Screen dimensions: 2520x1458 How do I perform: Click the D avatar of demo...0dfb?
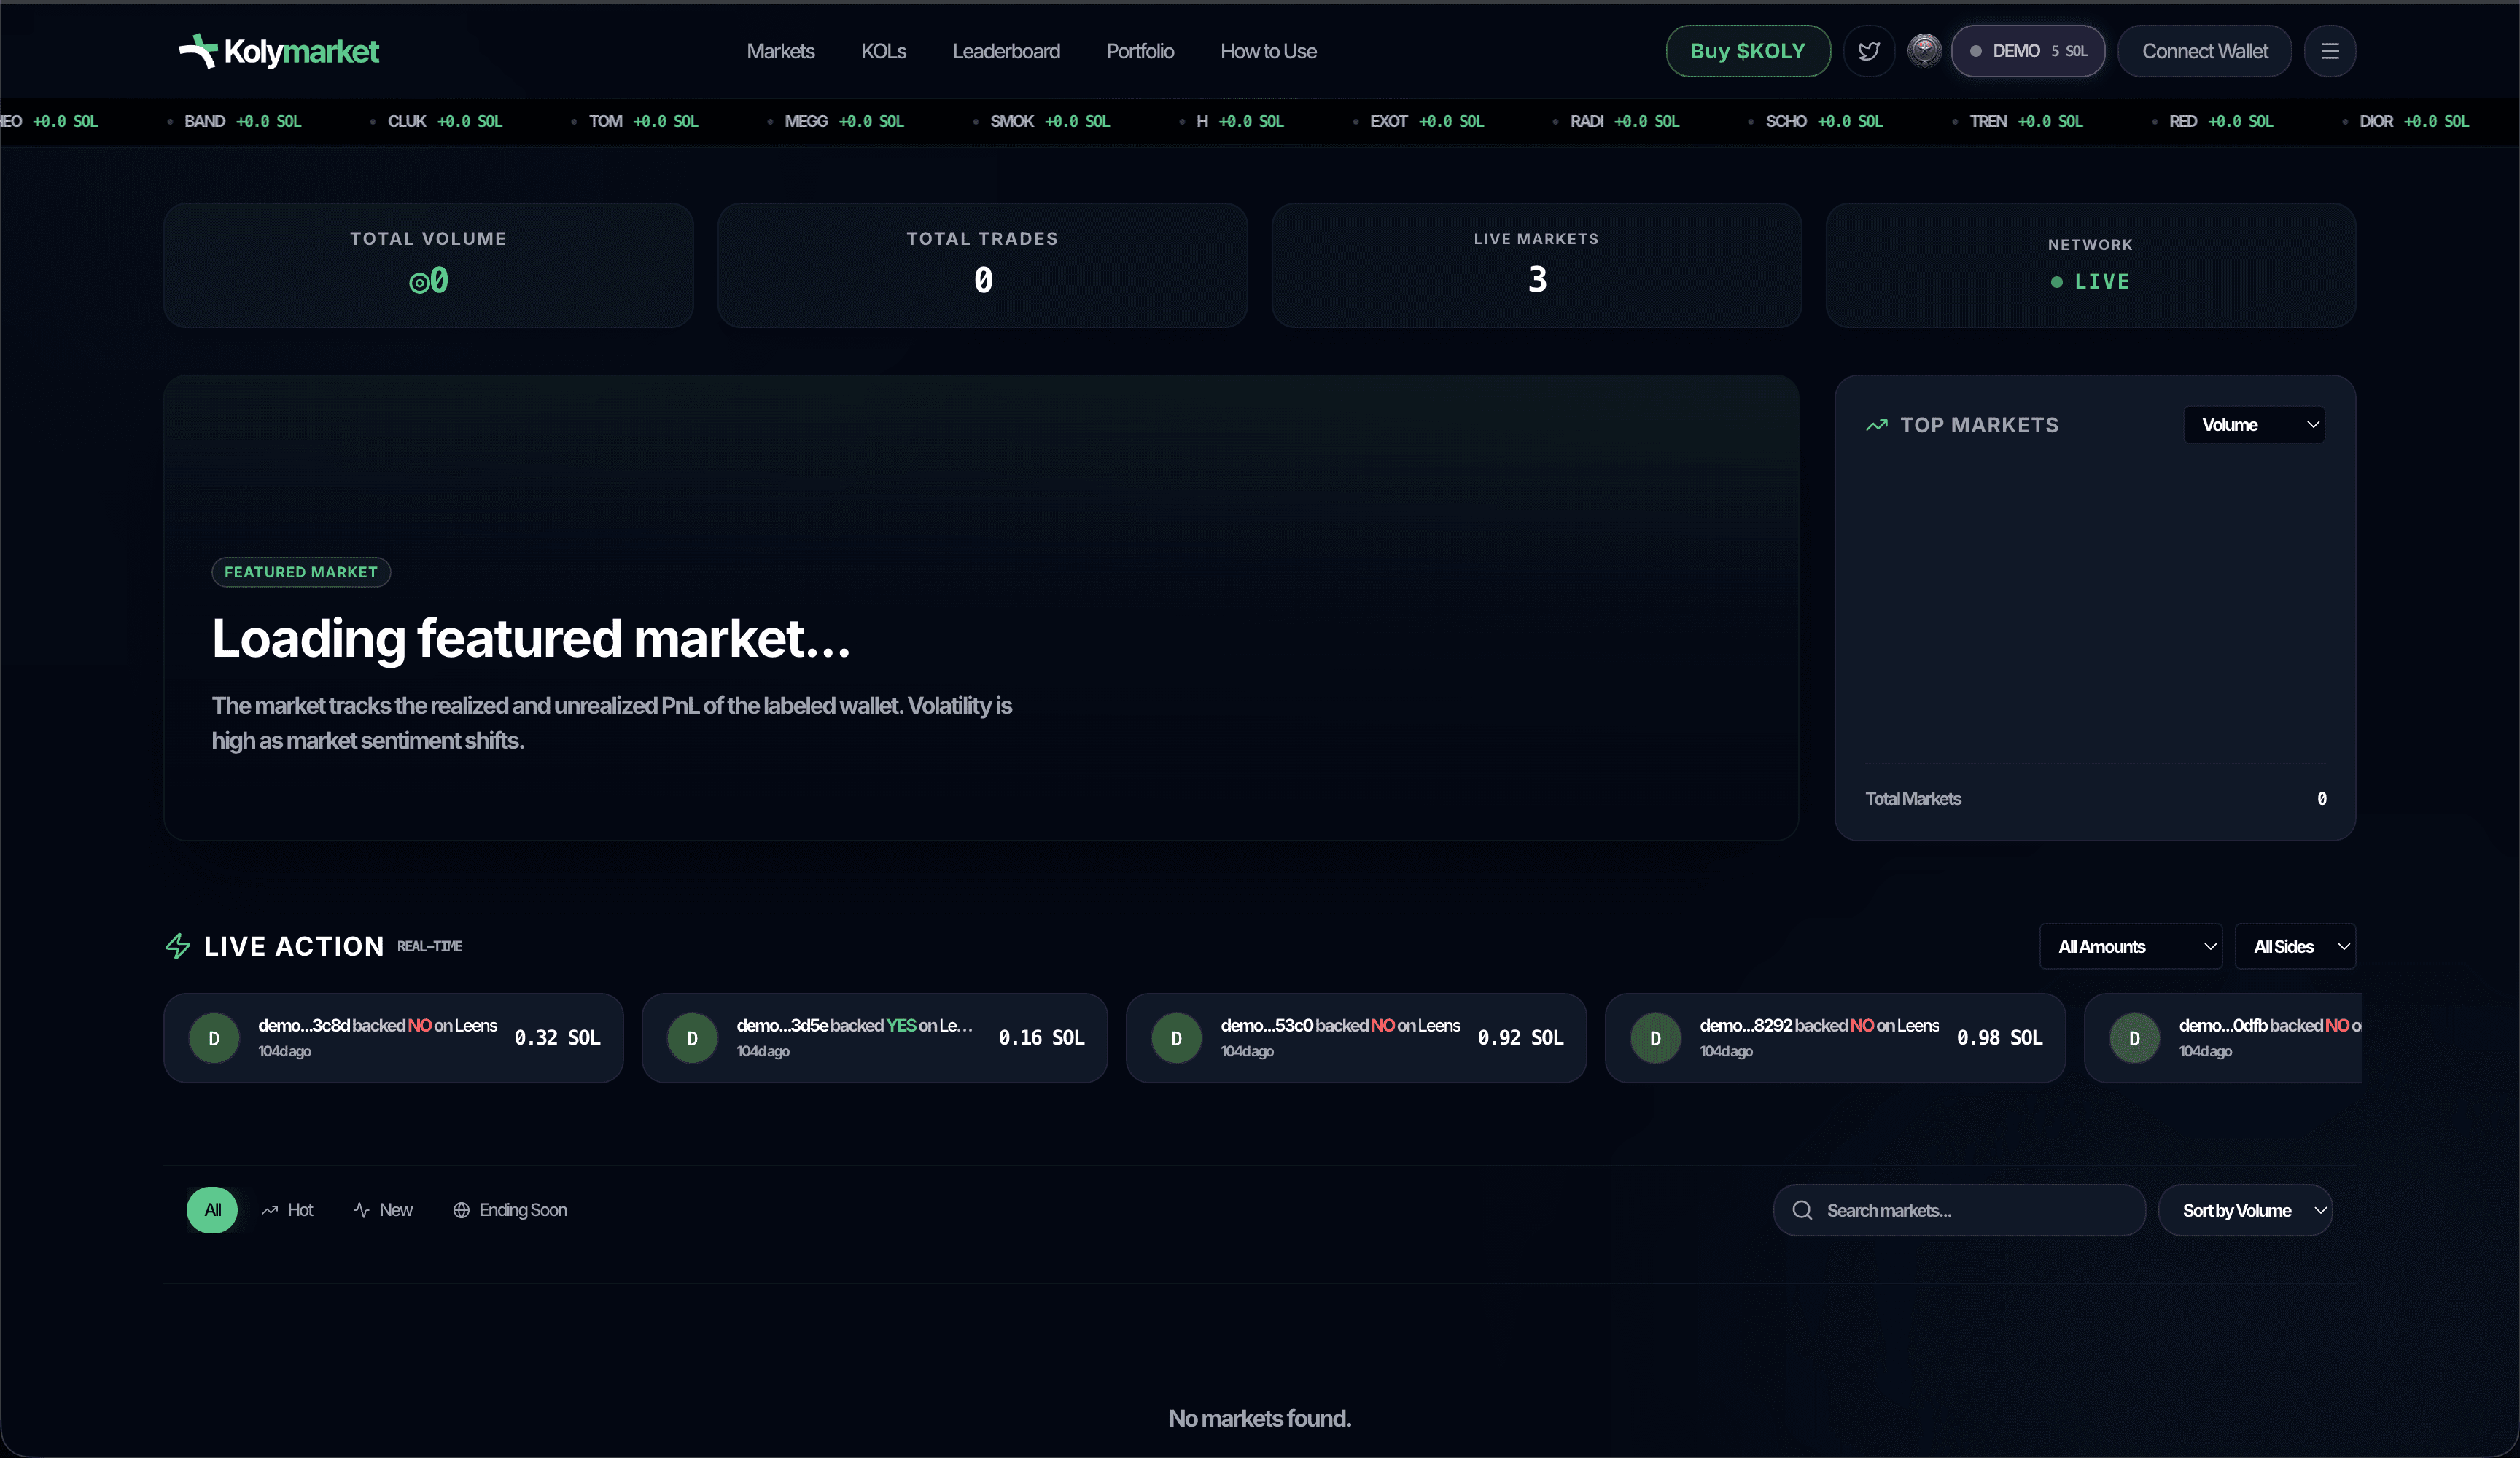(2134, 1038)
